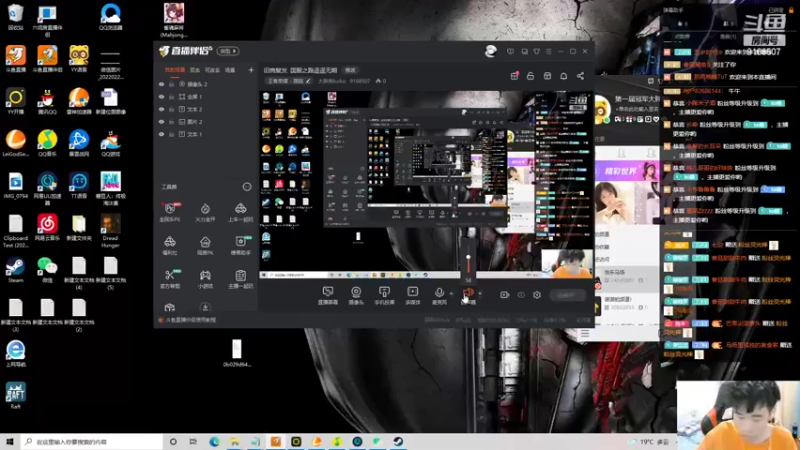This screenshot has width=800, height=450.
Task: Edit the stream category pencil icon
Action: point(308,81)
